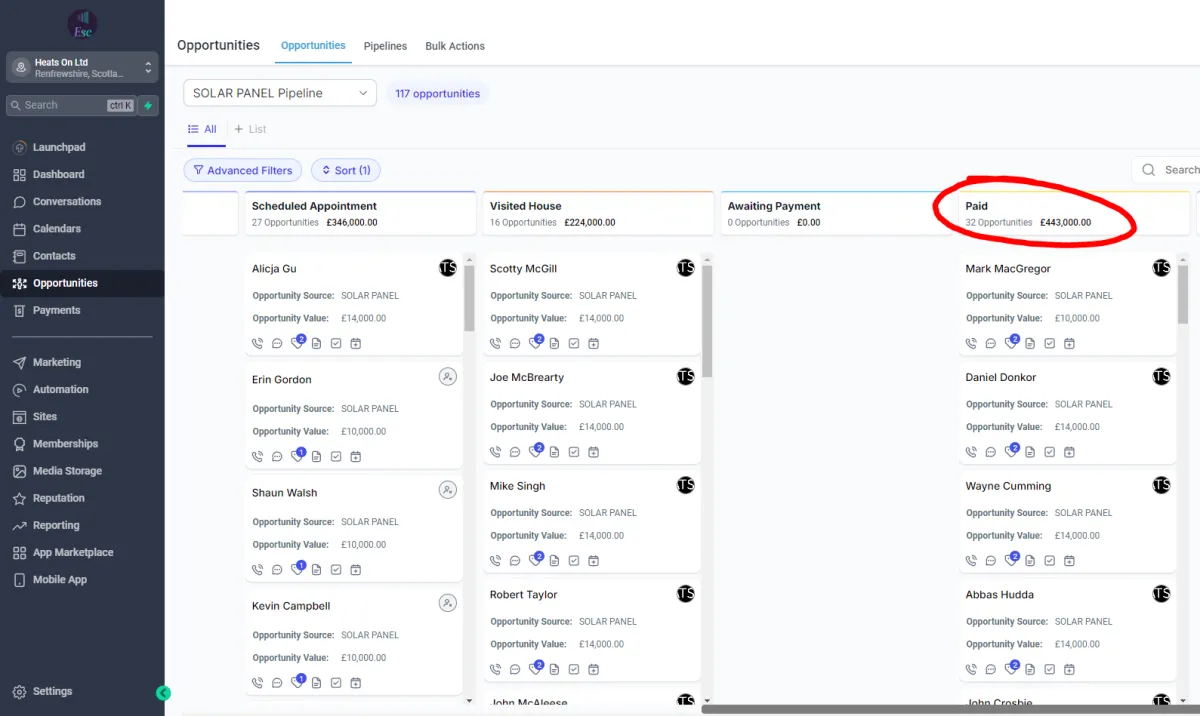The image size is (1200, 716).
Task: Click owner avatar on Scotty McGill card
Action: (x=685, y=268)
